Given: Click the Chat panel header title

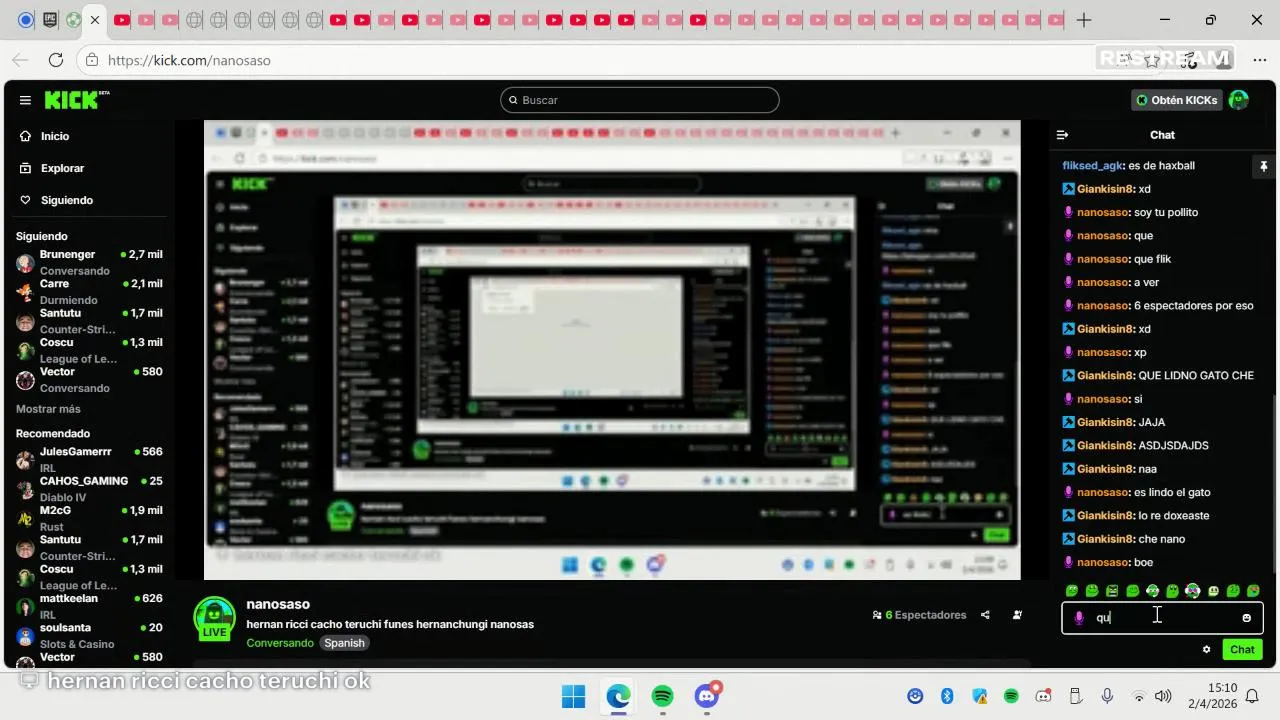Looking at the screenshot, I should [x=1162, y=135].
